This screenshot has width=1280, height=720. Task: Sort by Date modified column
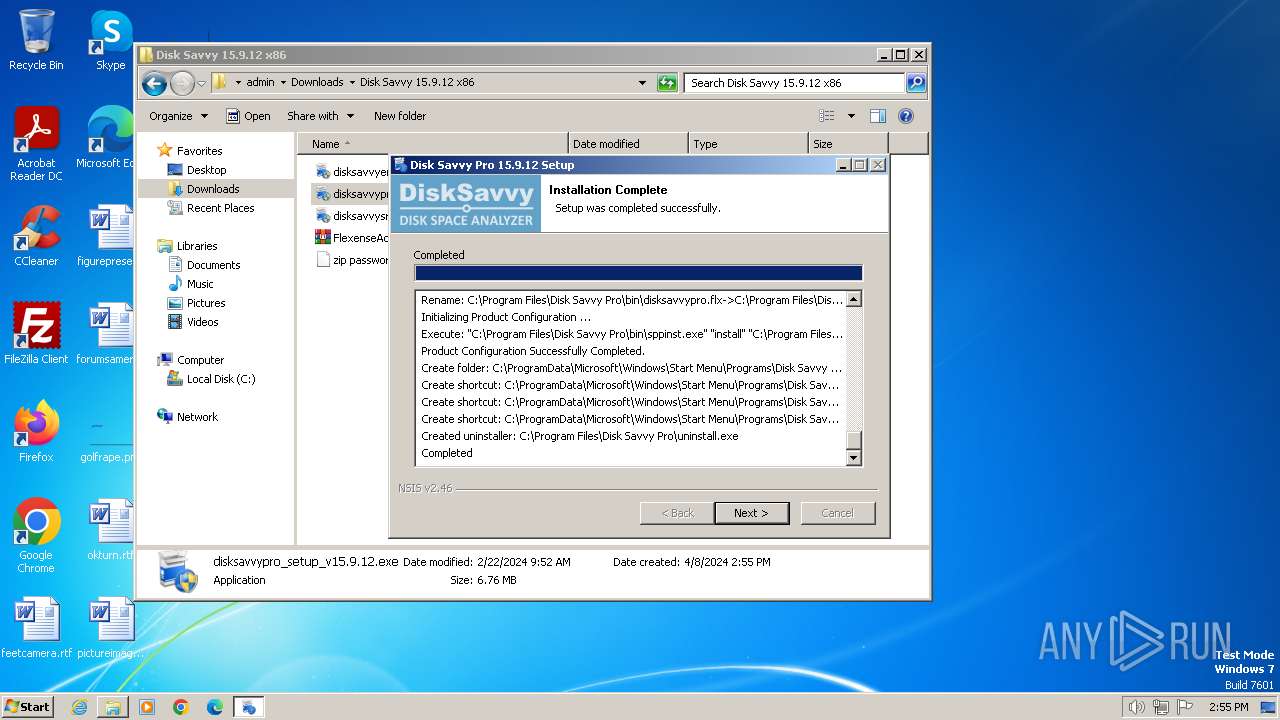pyautogui.click(x=628, y=144)
